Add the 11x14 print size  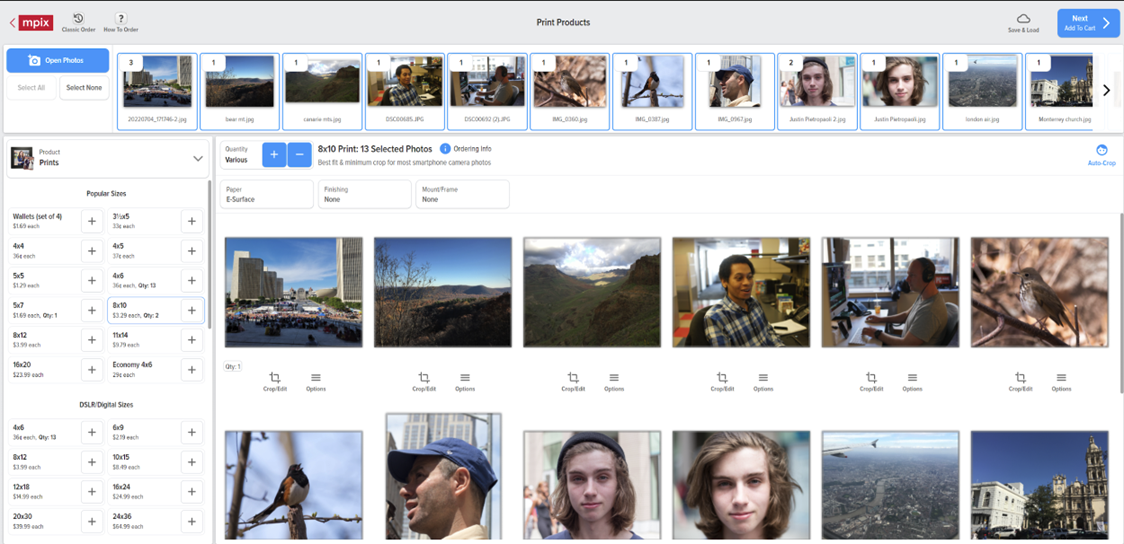[192, 340]
